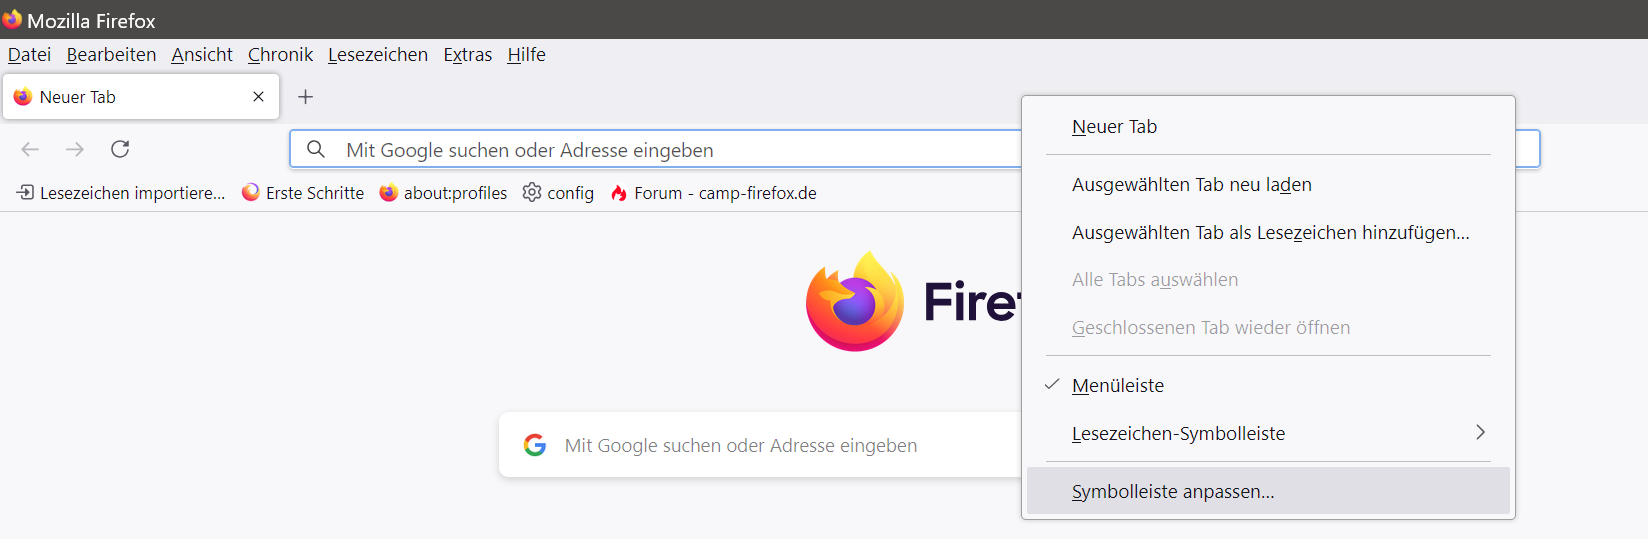Open a new tab with plus icon
The height and width of the screenshot is (539, 1648).
coord(306,97)
